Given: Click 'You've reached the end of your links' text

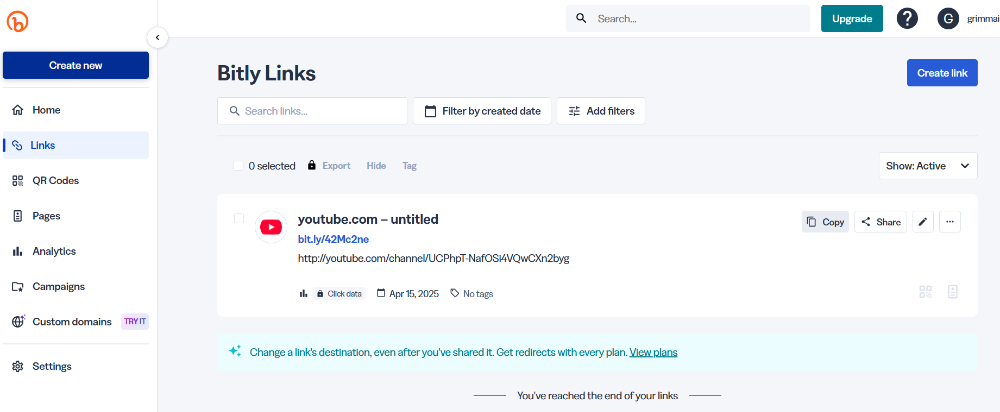Looking at the screenshot, I should pyautogui.click(x=598, y=395).
